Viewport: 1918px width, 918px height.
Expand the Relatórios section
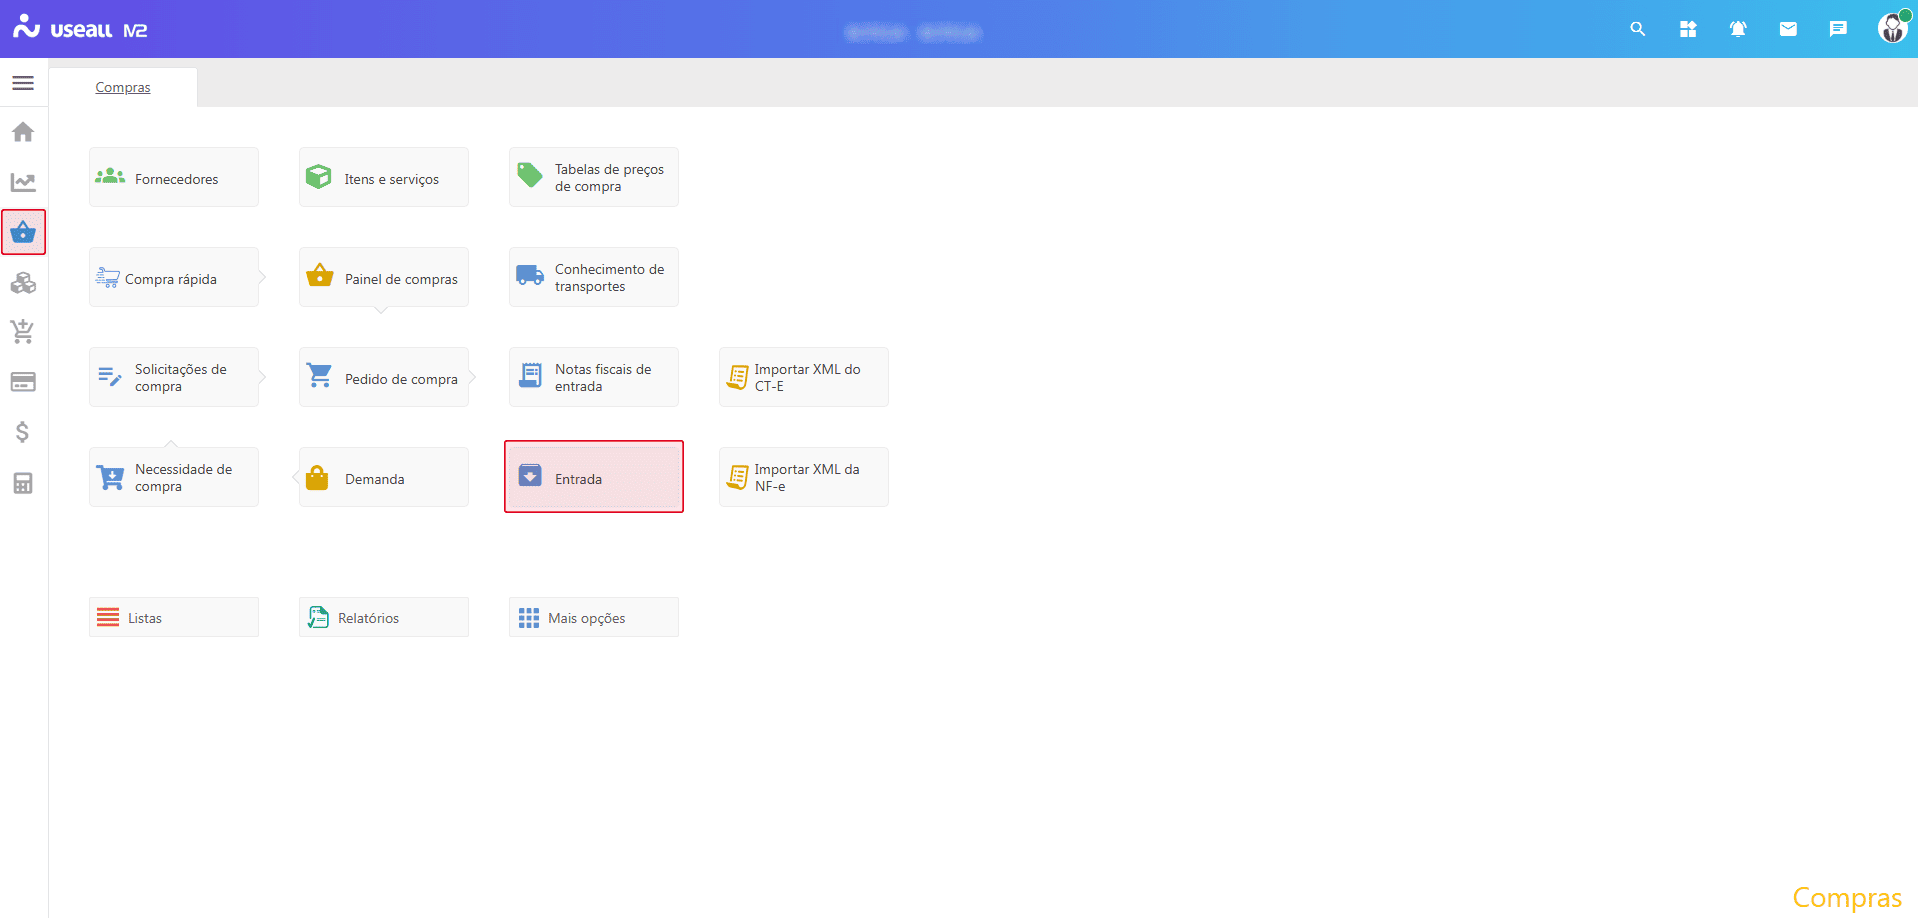[x=383, y=618]
